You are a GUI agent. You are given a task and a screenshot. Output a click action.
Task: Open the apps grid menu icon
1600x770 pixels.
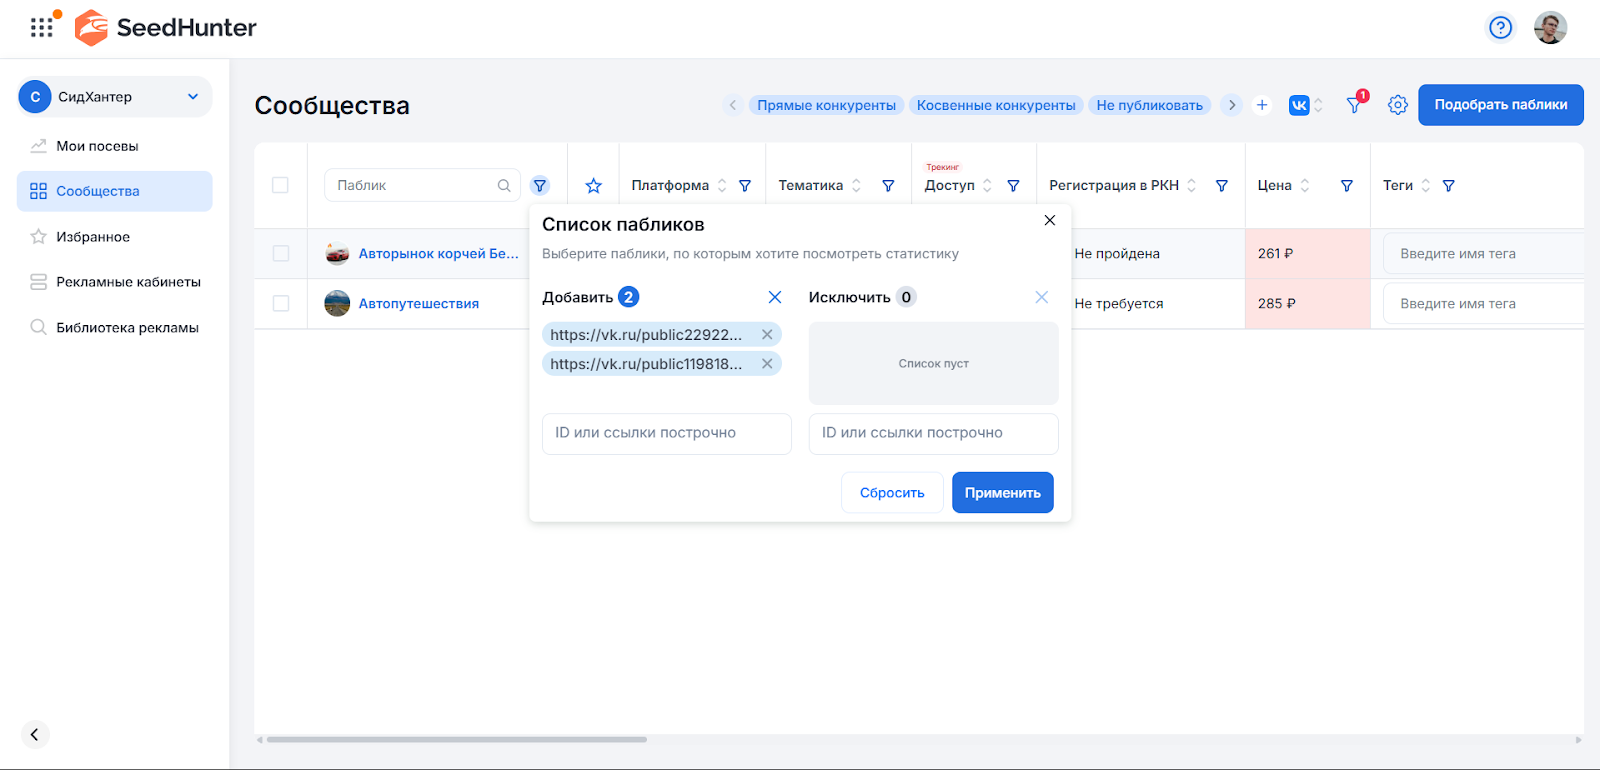click(x=41, y=27)
